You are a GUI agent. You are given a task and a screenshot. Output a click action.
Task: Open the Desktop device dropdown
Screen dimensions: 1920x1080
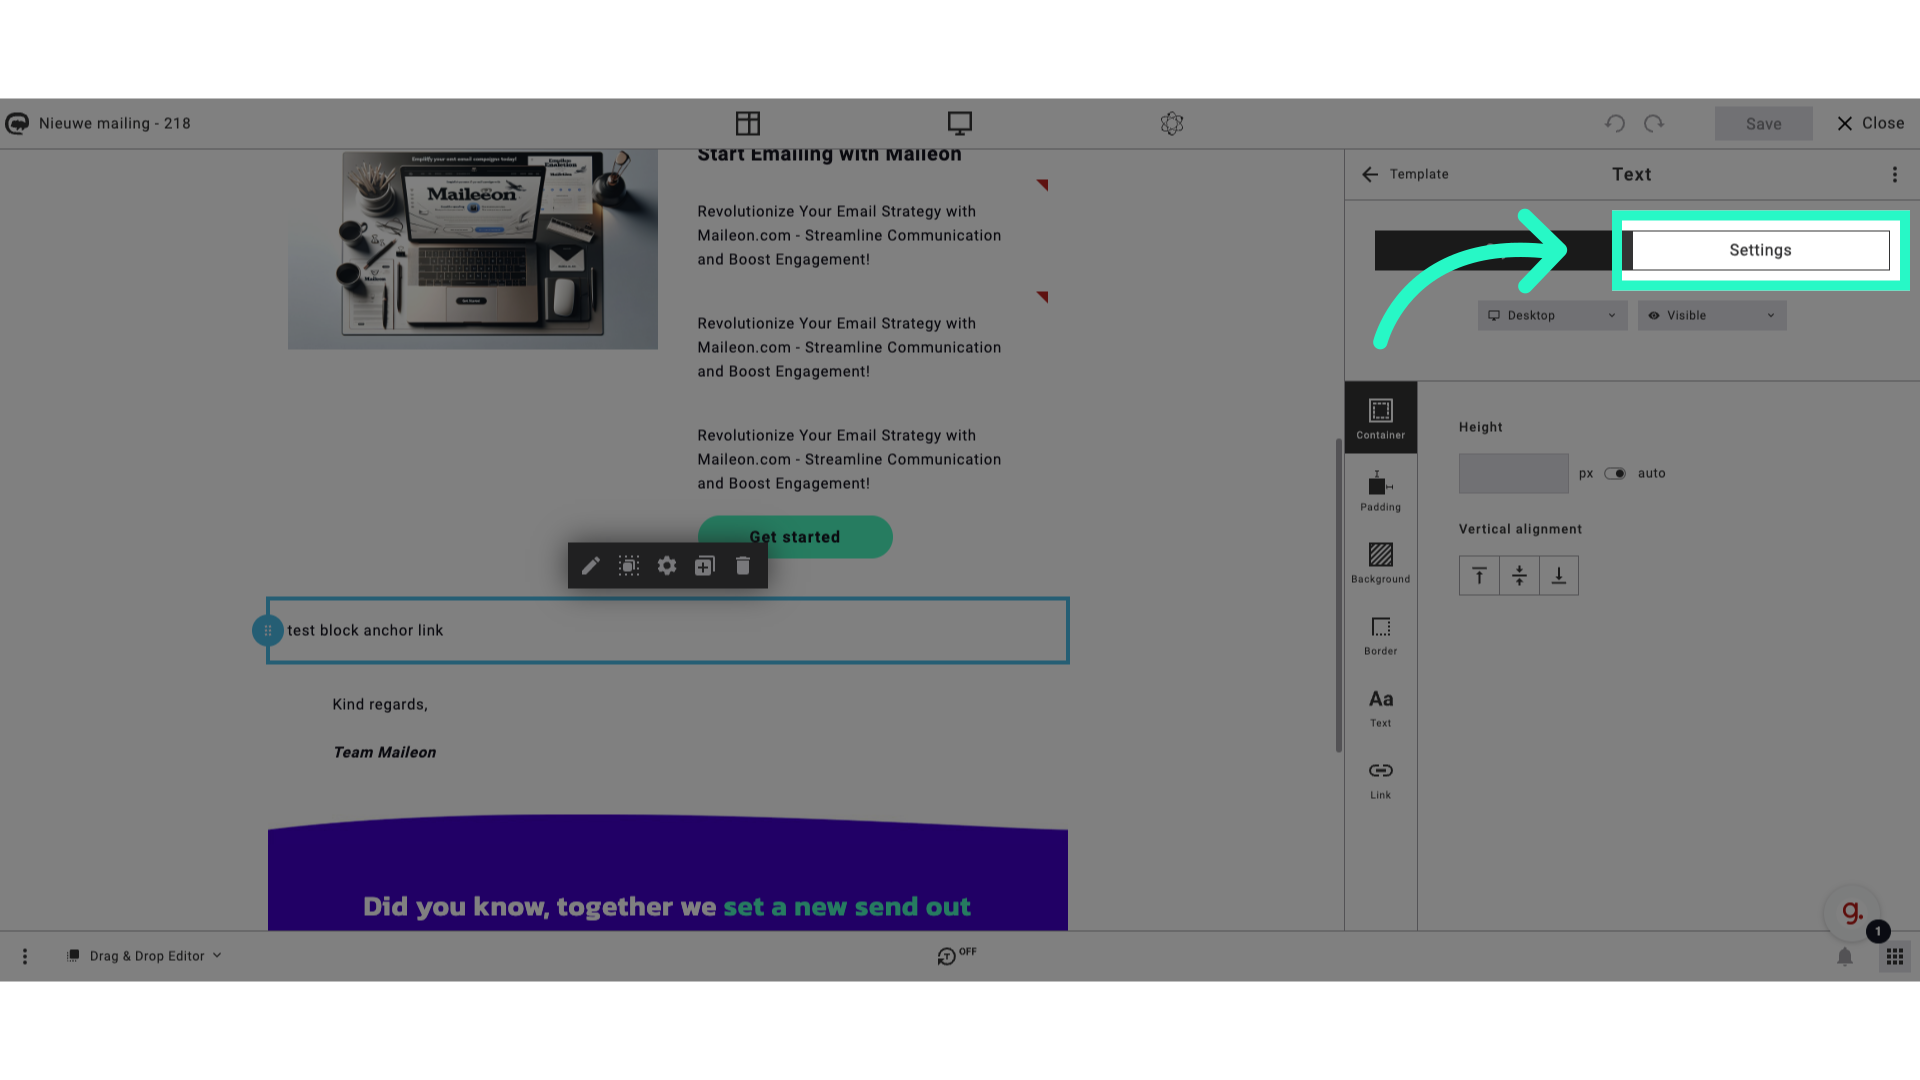pyautogui.click(x=1552, y=316)
